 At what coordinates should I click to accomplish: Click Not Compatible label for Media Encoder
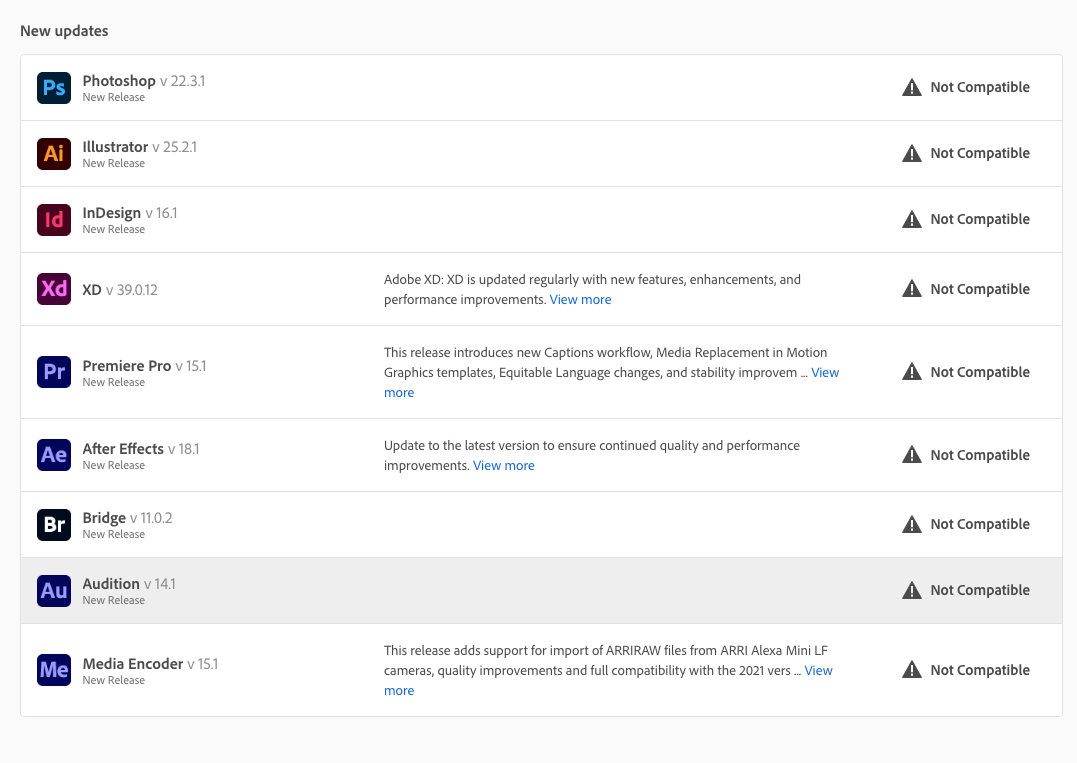pos(980,670)
